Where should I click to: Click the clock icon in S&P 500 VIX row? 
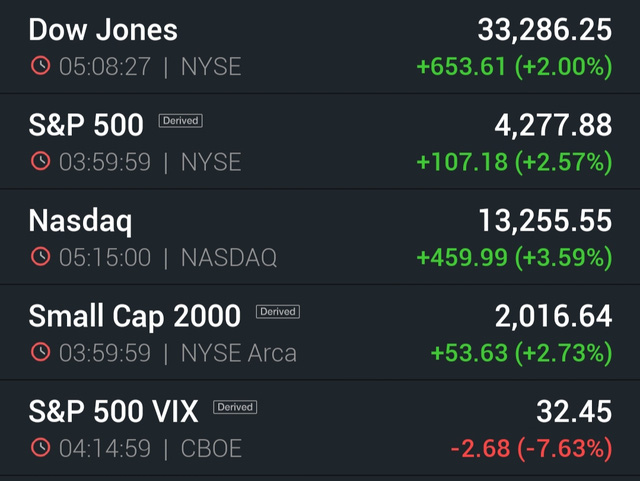40,448
